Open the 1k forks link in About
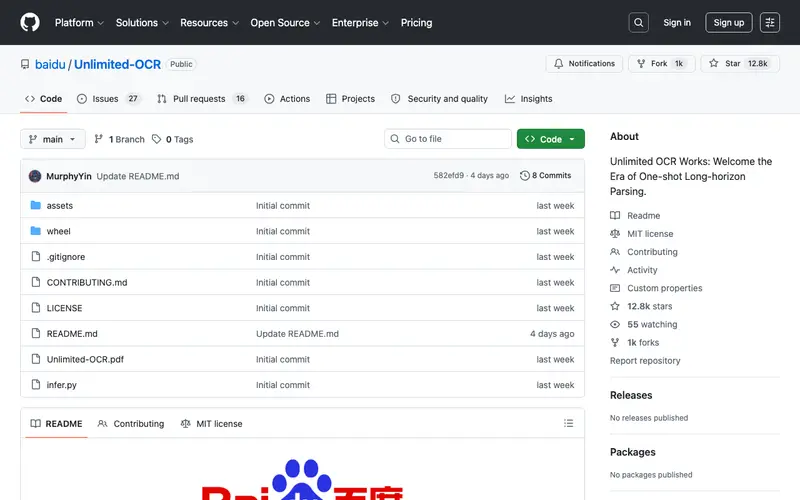 pos(643,342)
